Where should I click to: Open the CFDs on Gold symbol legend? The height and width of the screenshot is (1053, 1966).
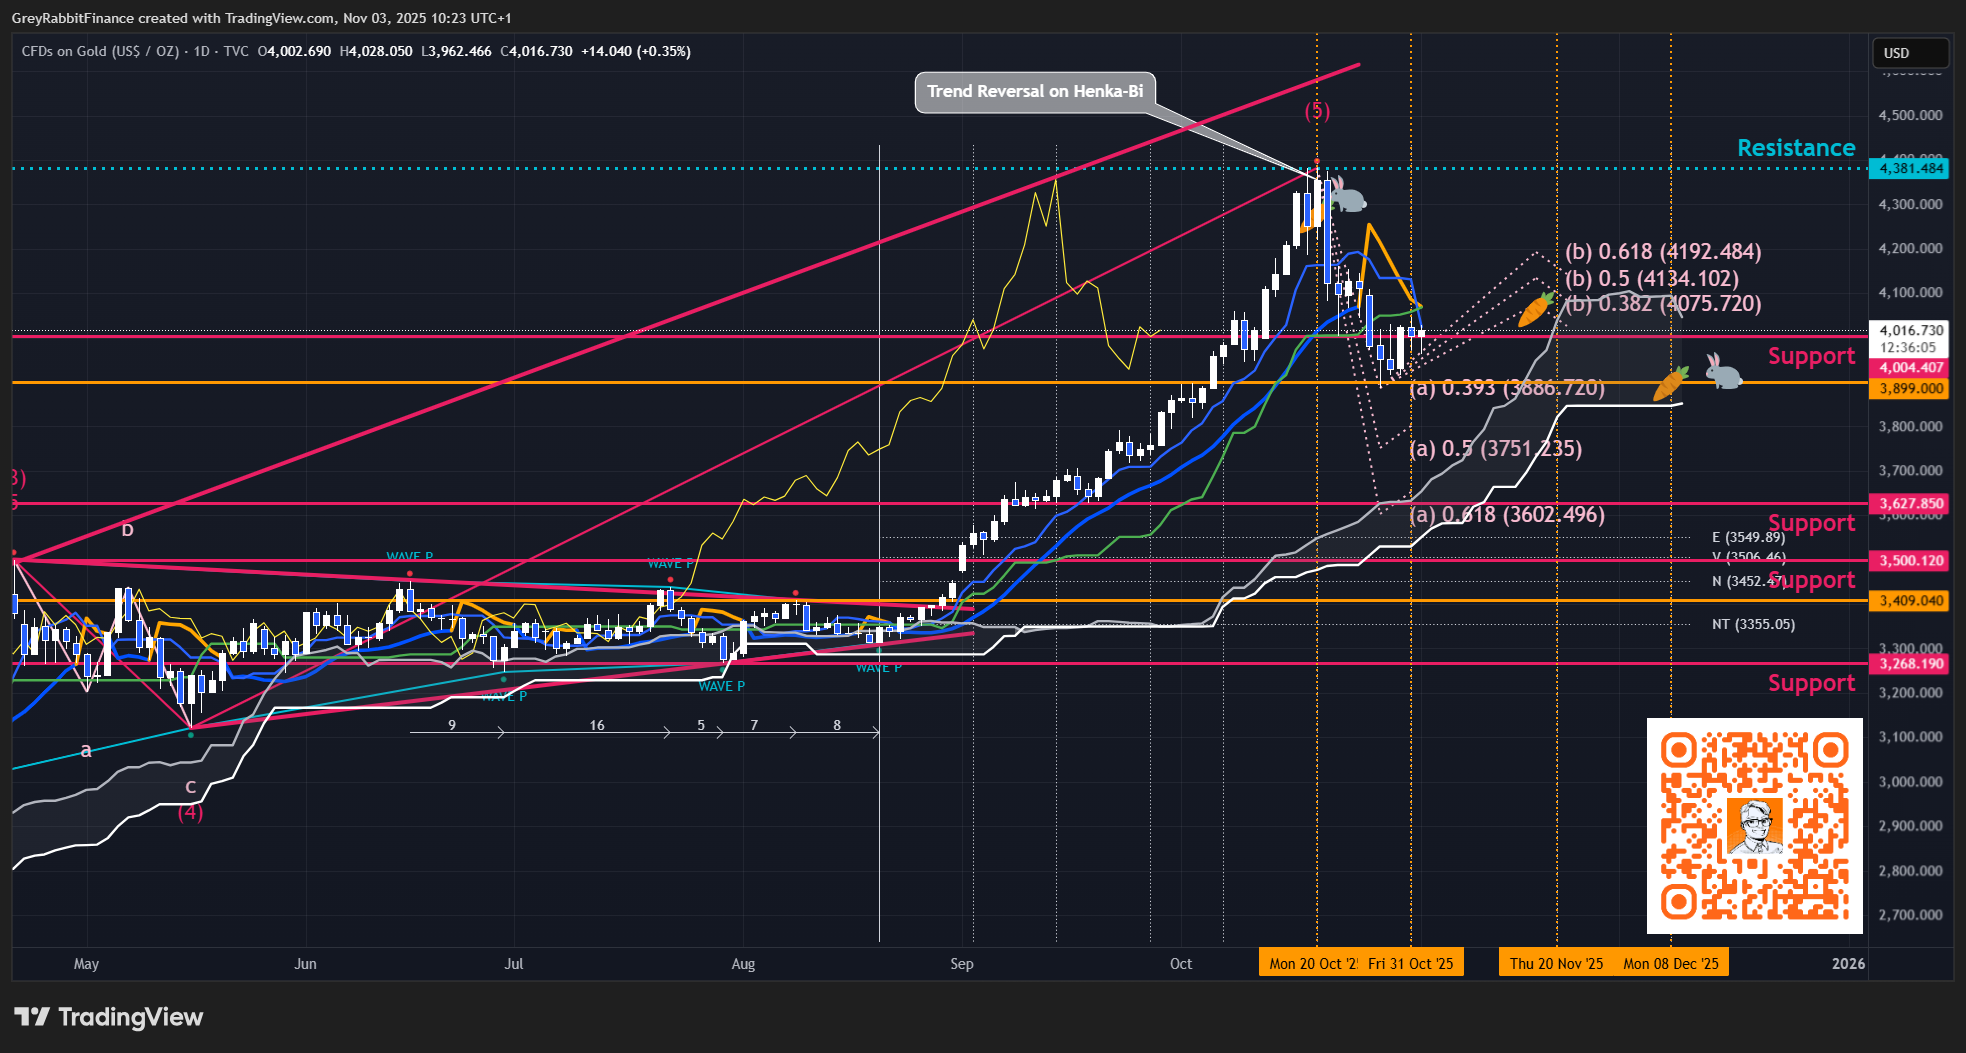click(x=100, y=52)
